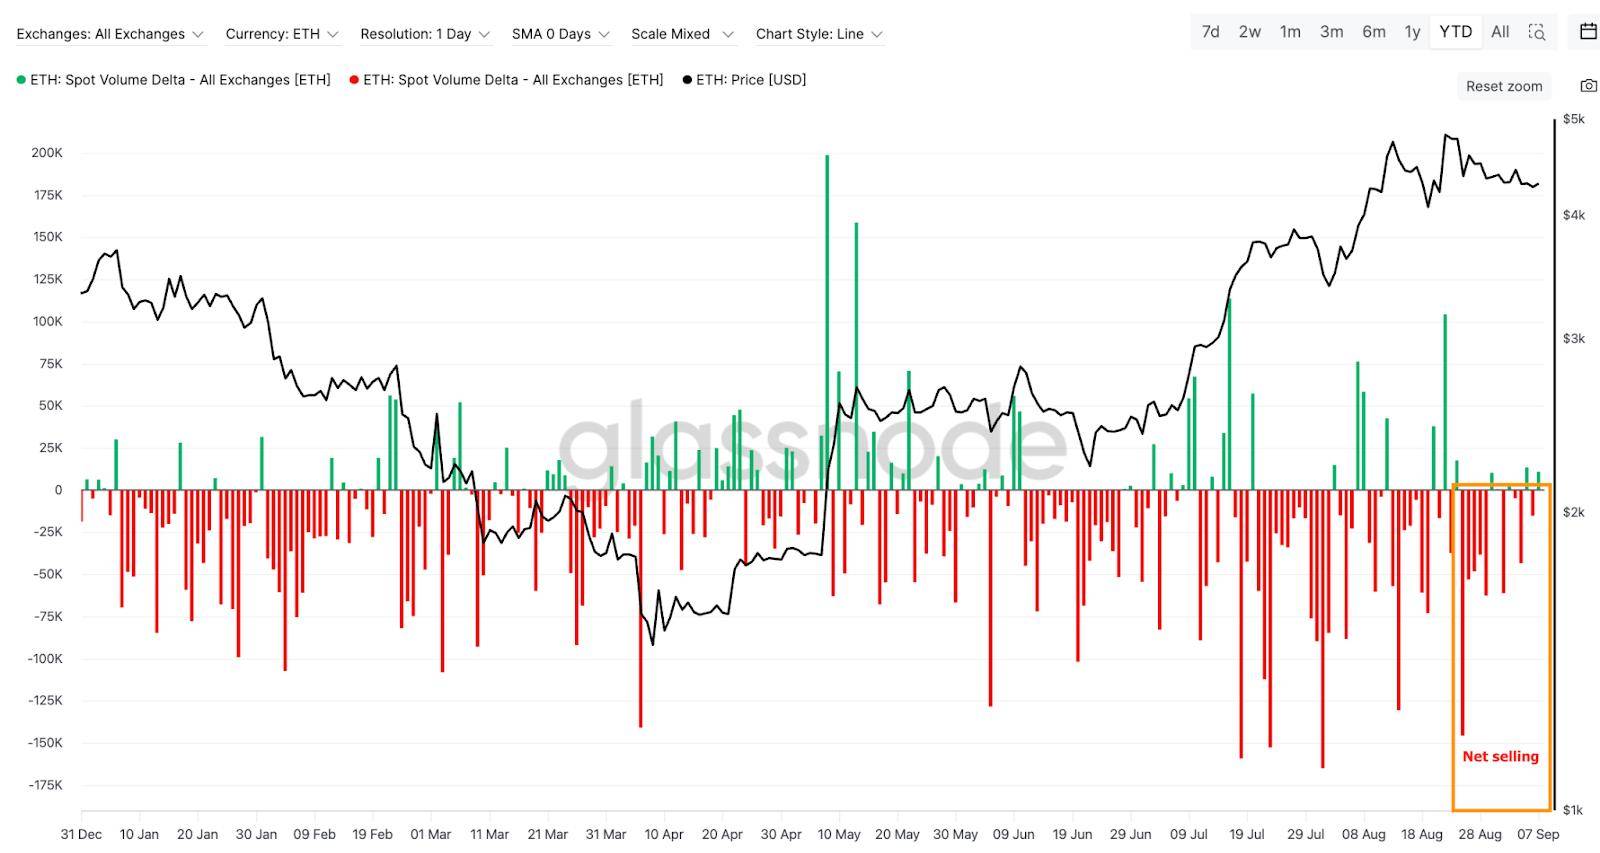
Task: Select the 1y time range
Action: click(x=1412, y=32)
